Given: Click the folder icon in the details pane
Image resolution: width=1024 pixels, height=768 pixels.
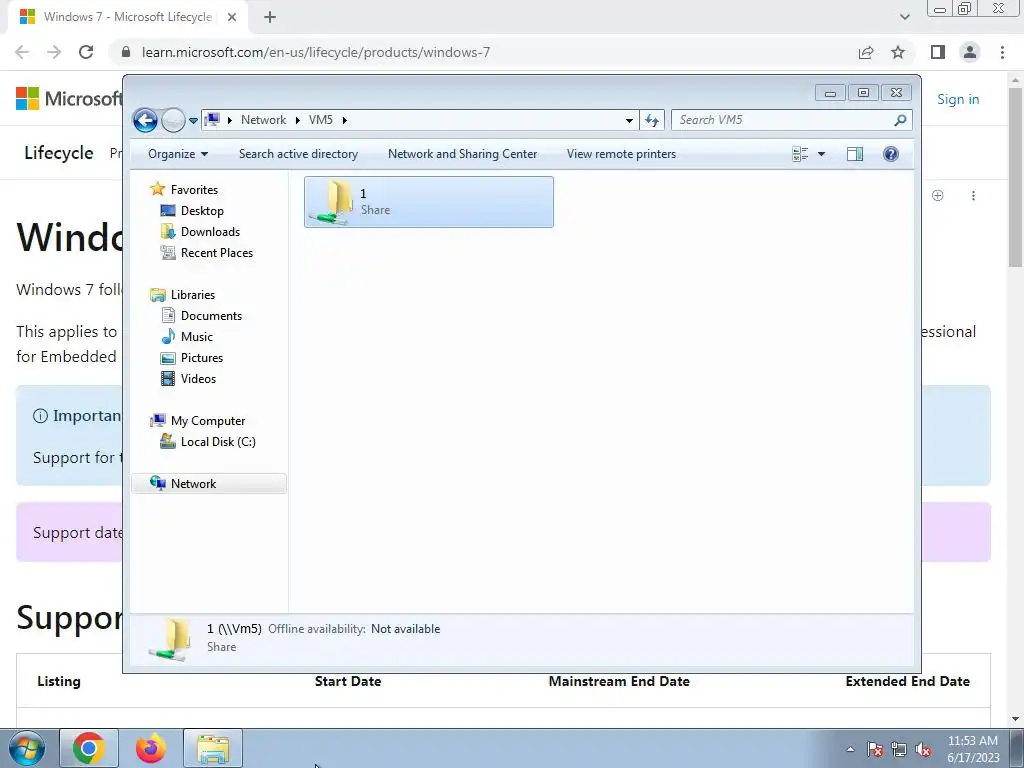Looking at the screenshot, I should (170, 639).
